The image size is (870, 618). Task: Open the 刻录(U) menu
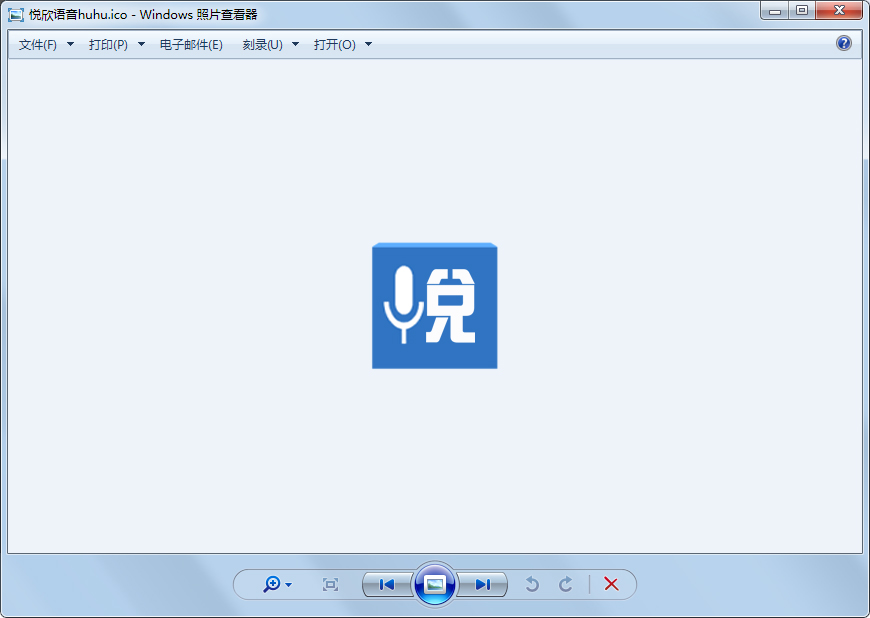(263, 45)
